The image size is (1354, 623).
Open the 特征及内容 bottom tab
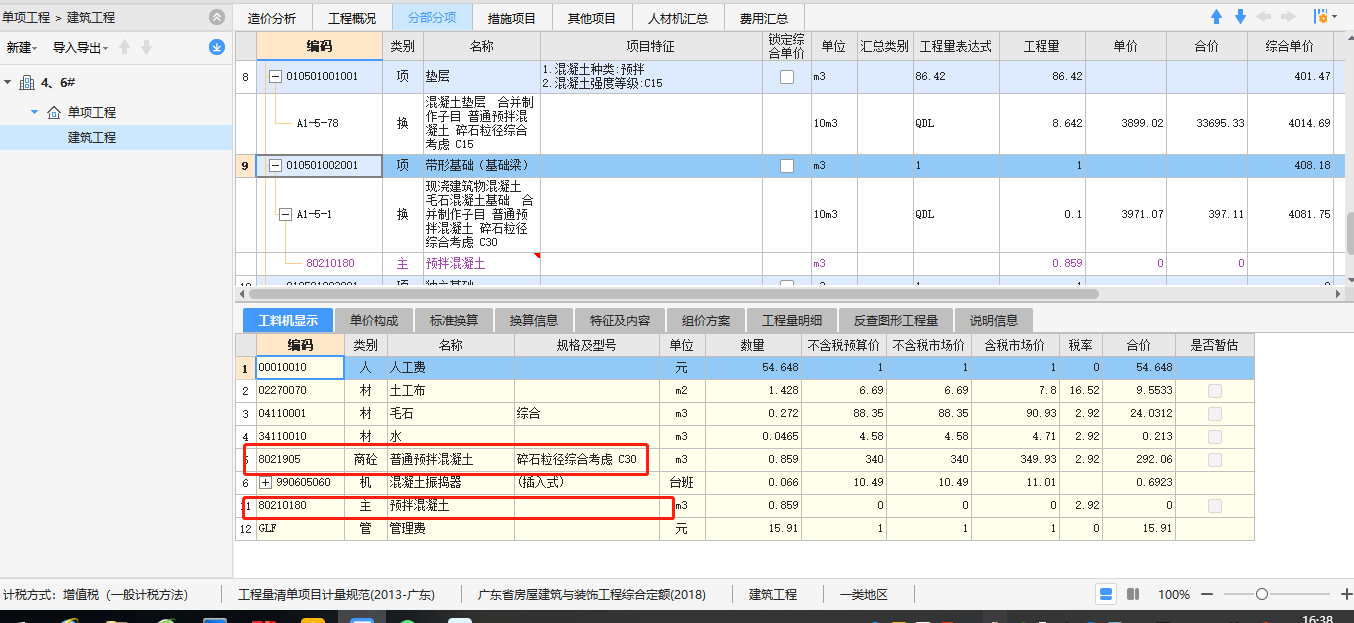click(620, 321)
